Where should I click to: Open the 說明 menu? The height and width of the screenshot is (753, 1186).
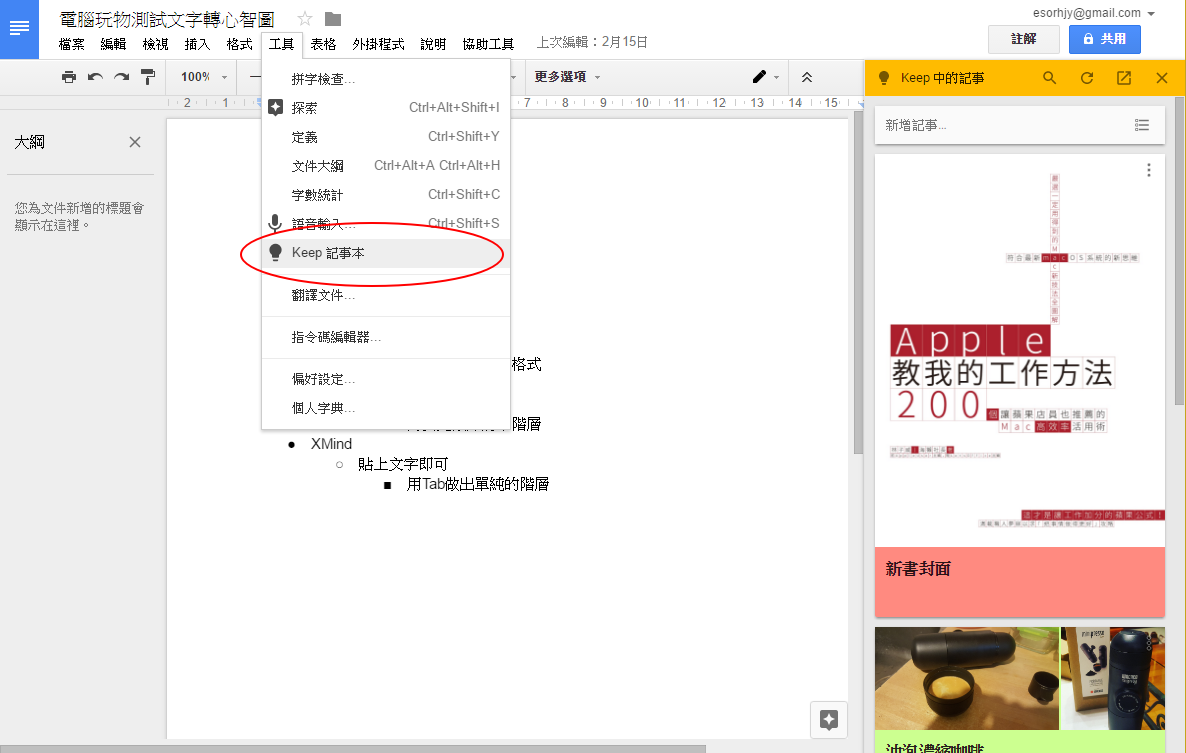433,45
